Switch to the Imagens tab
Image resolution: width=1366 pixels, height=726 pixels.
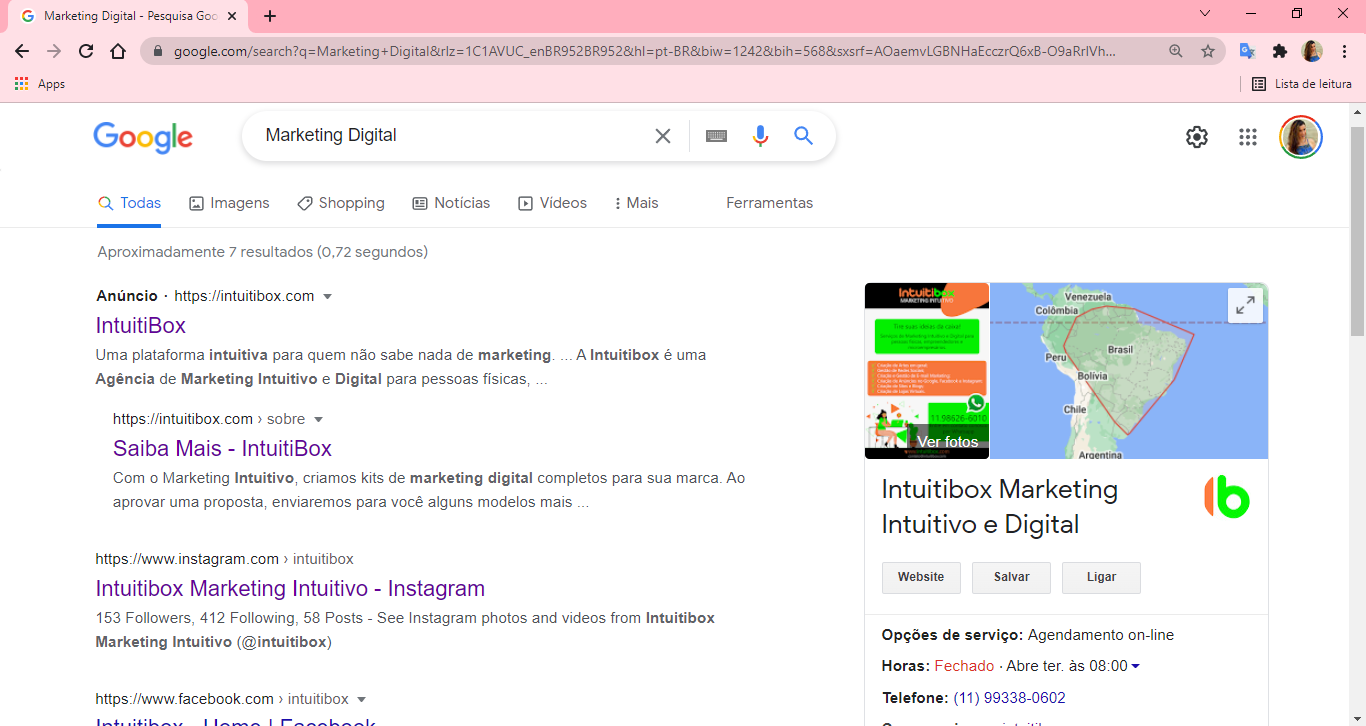[x=229, y=203]
